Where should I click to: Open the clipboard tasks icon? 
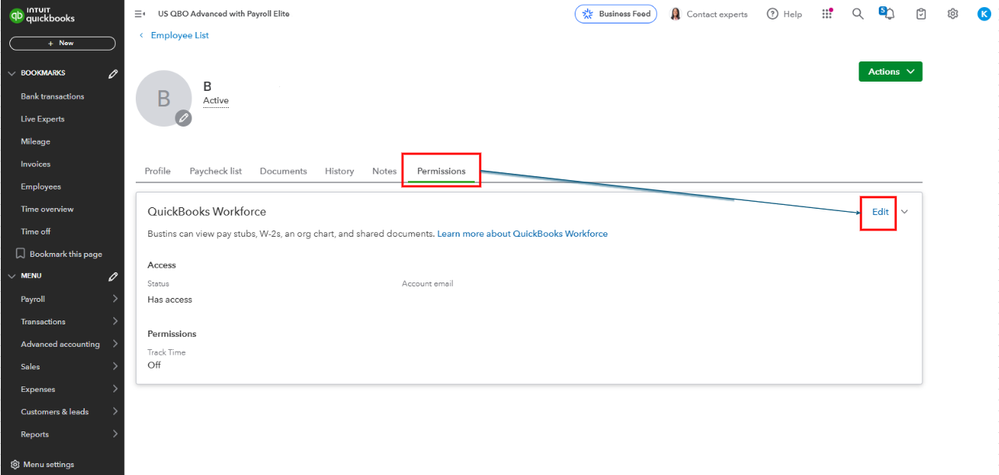921,14
